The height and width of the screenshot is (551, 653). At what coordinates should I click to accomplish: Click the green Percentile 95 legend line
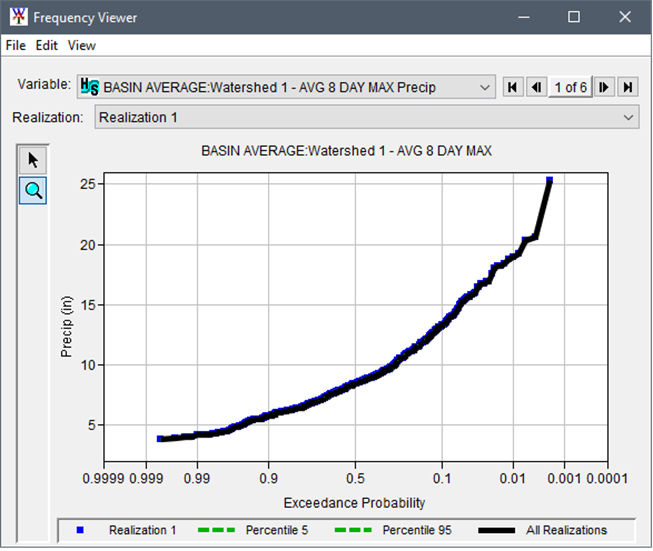coord(353,530)
